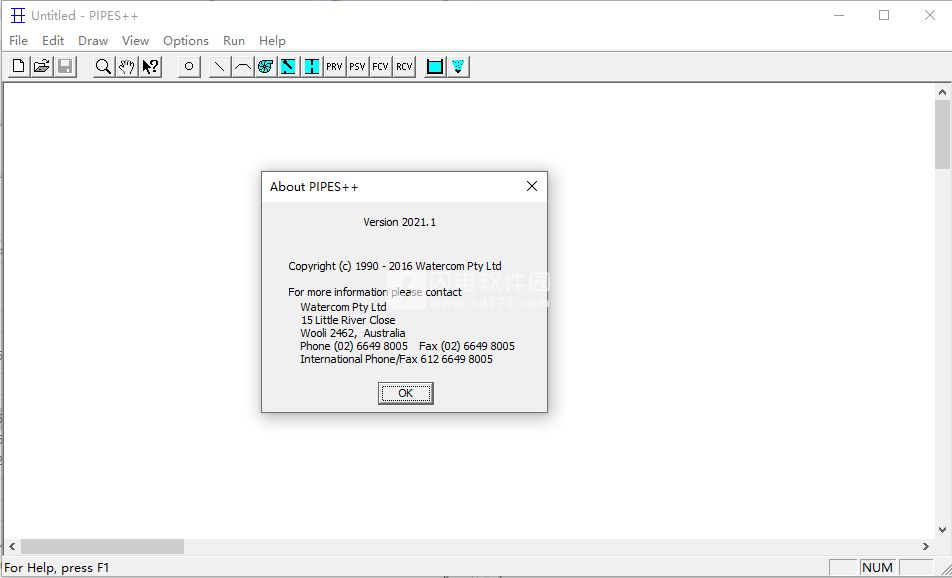The height and width of the screenshot is (578, 952).
Task: Click the horizontal scrollbar right arrow
Action: 926,546
